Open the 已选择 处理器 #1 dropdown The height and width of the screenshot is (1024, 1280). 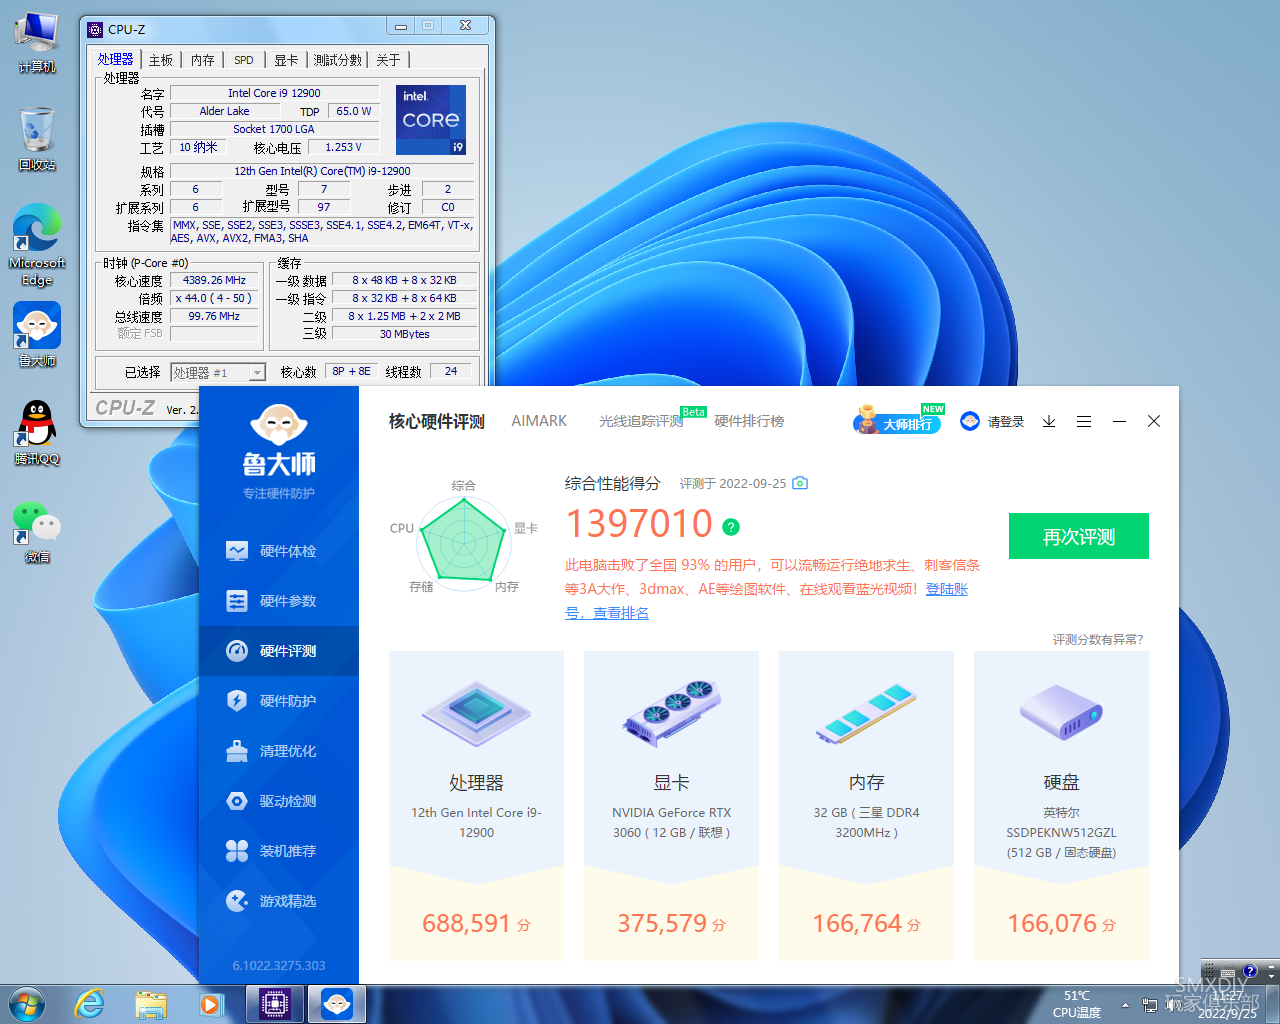click(218, 372)
